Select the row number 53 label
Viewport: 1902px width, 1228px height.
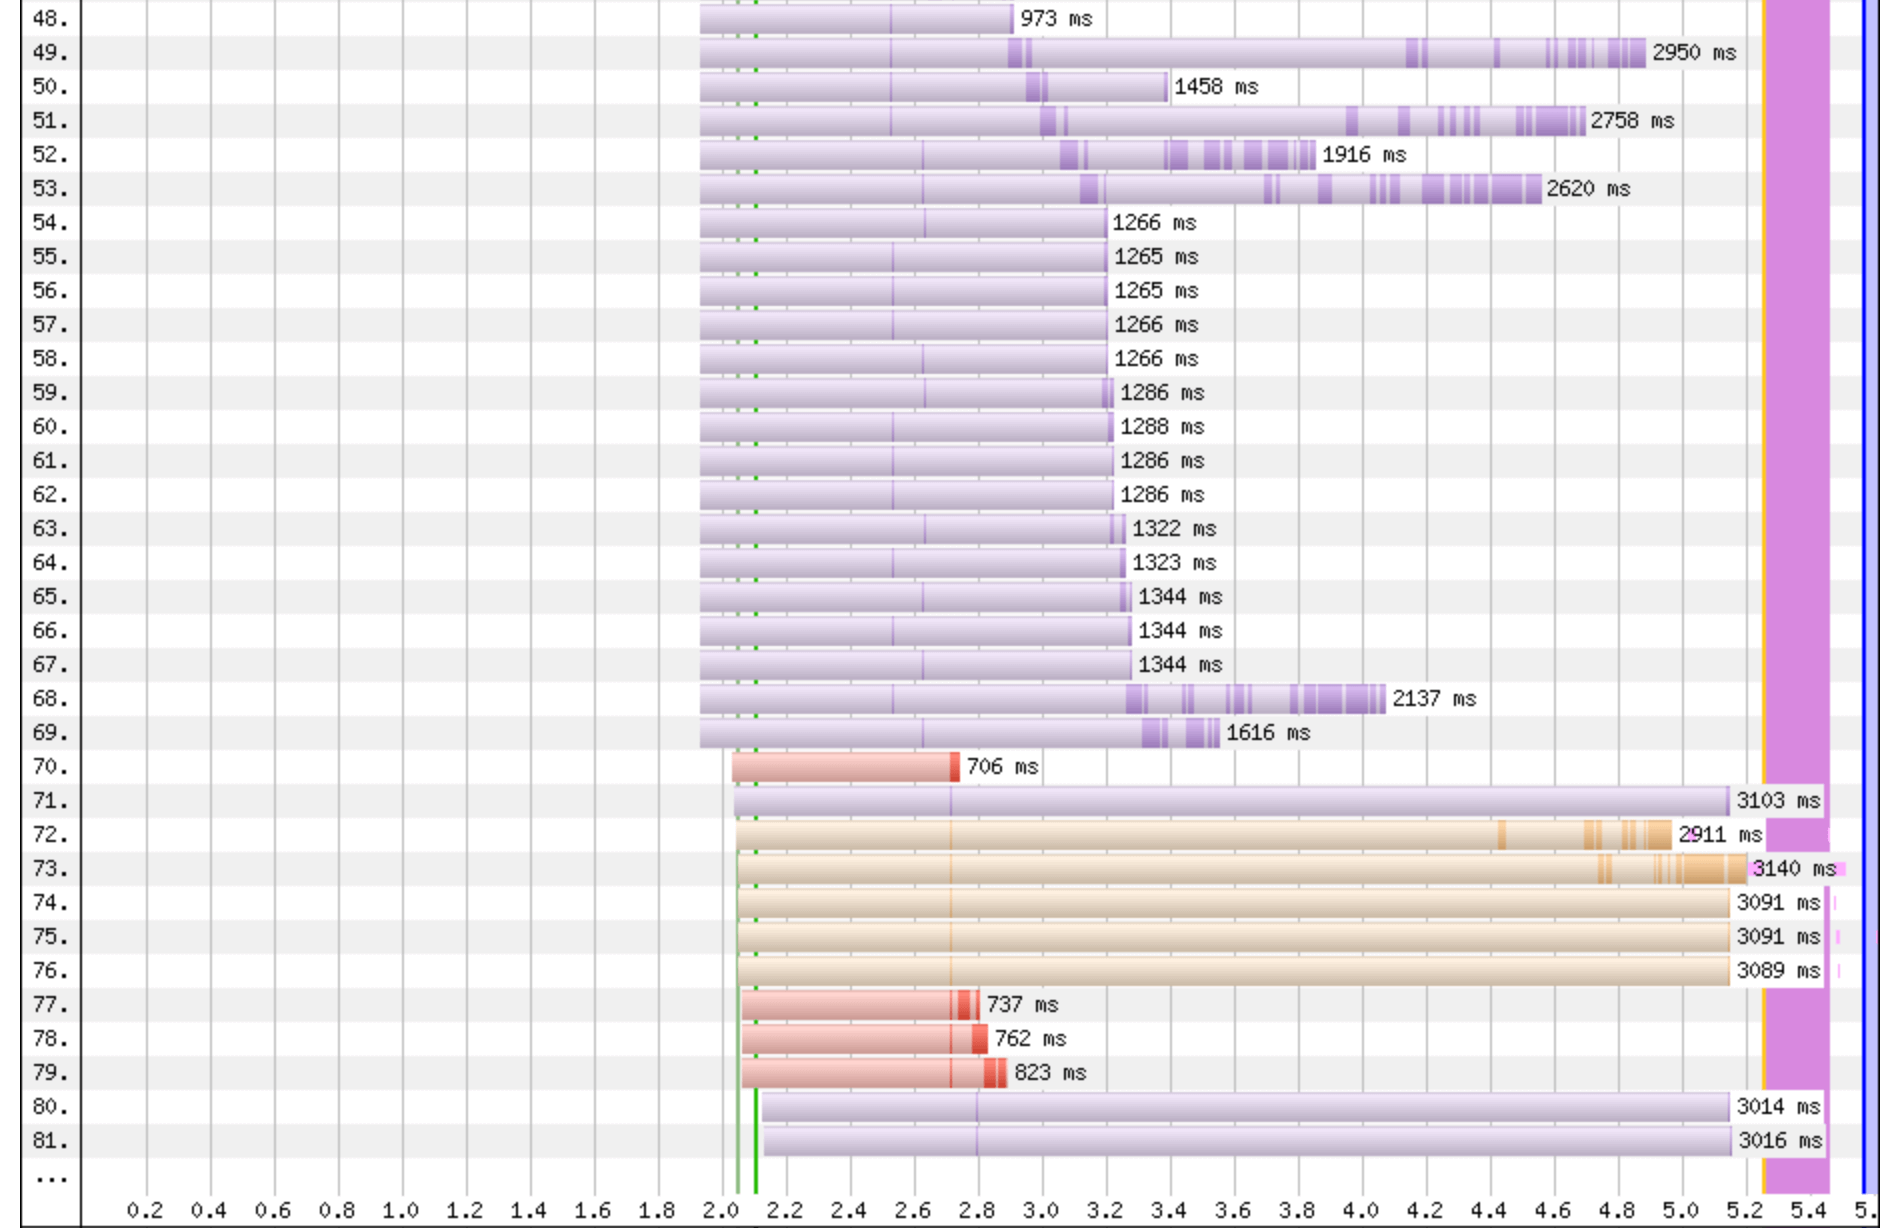(50, 189)
